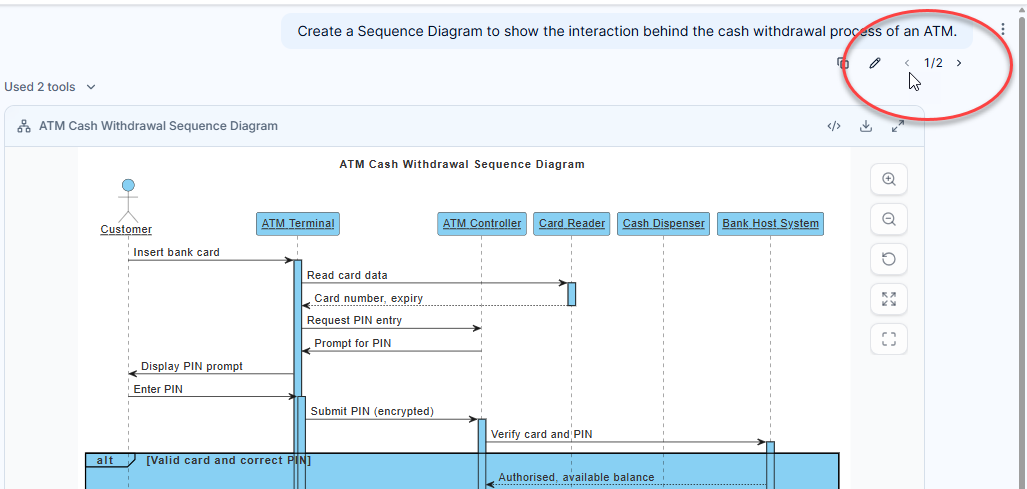This screenshot has width=1027, height=489.
Task: Toggle fullscreen frame for the diagram
Action: coord(889,339)
